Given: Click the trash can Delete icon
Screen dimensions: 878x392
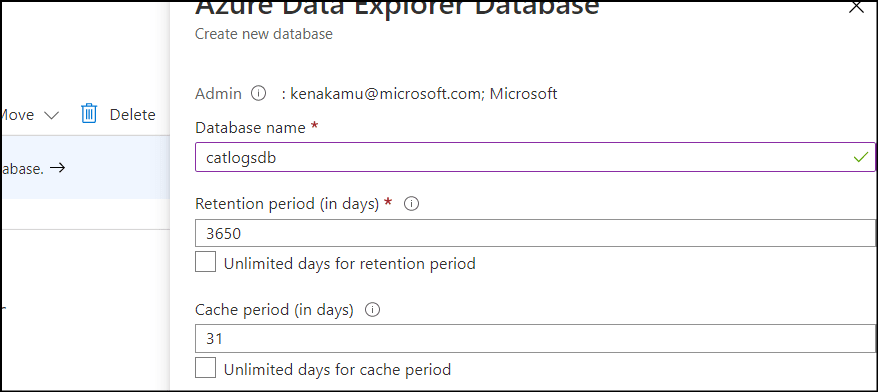Looking at the screenshot, I should pyautogui.click(x=89, y=114).
